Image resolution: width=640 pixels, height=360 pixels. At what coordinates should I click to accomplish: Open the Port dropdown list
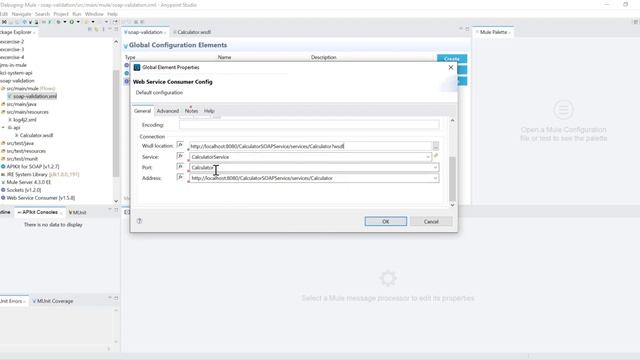point(435,168)
